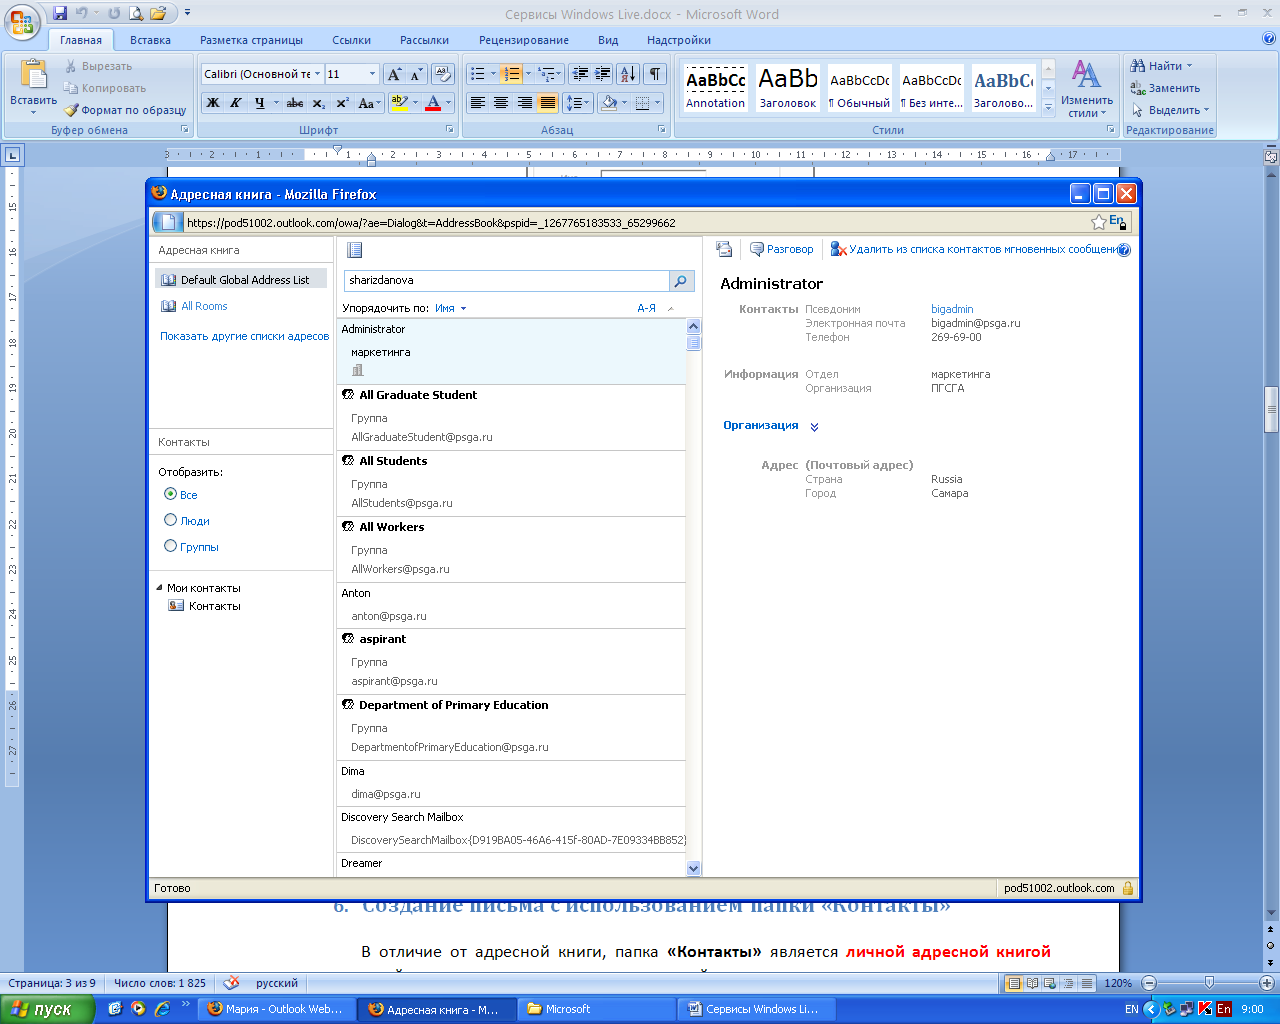The width and height of the screenshot is (1280, 1024).
Task: Increase paragraph indent
Action: 603,74
